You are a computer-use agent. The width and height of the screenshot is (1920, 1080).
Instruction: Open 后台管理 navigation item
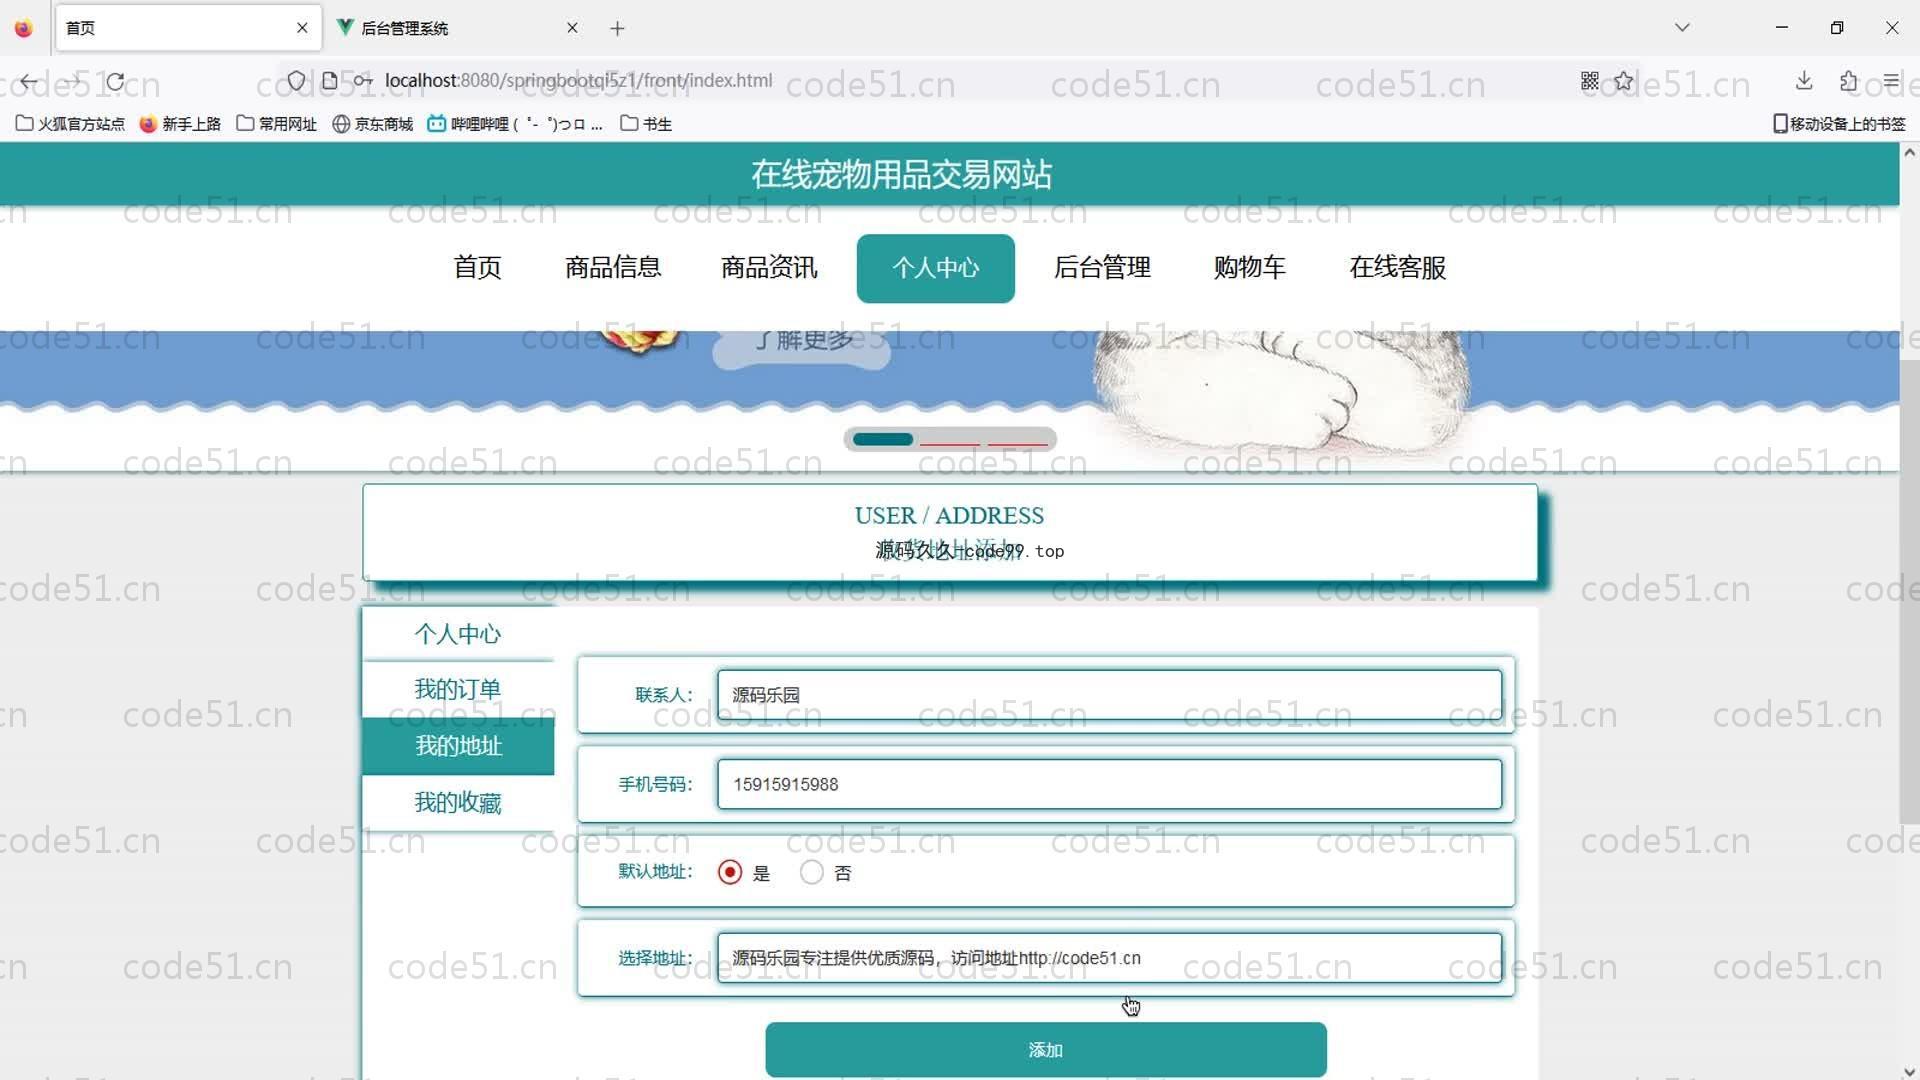(1102, 268)
